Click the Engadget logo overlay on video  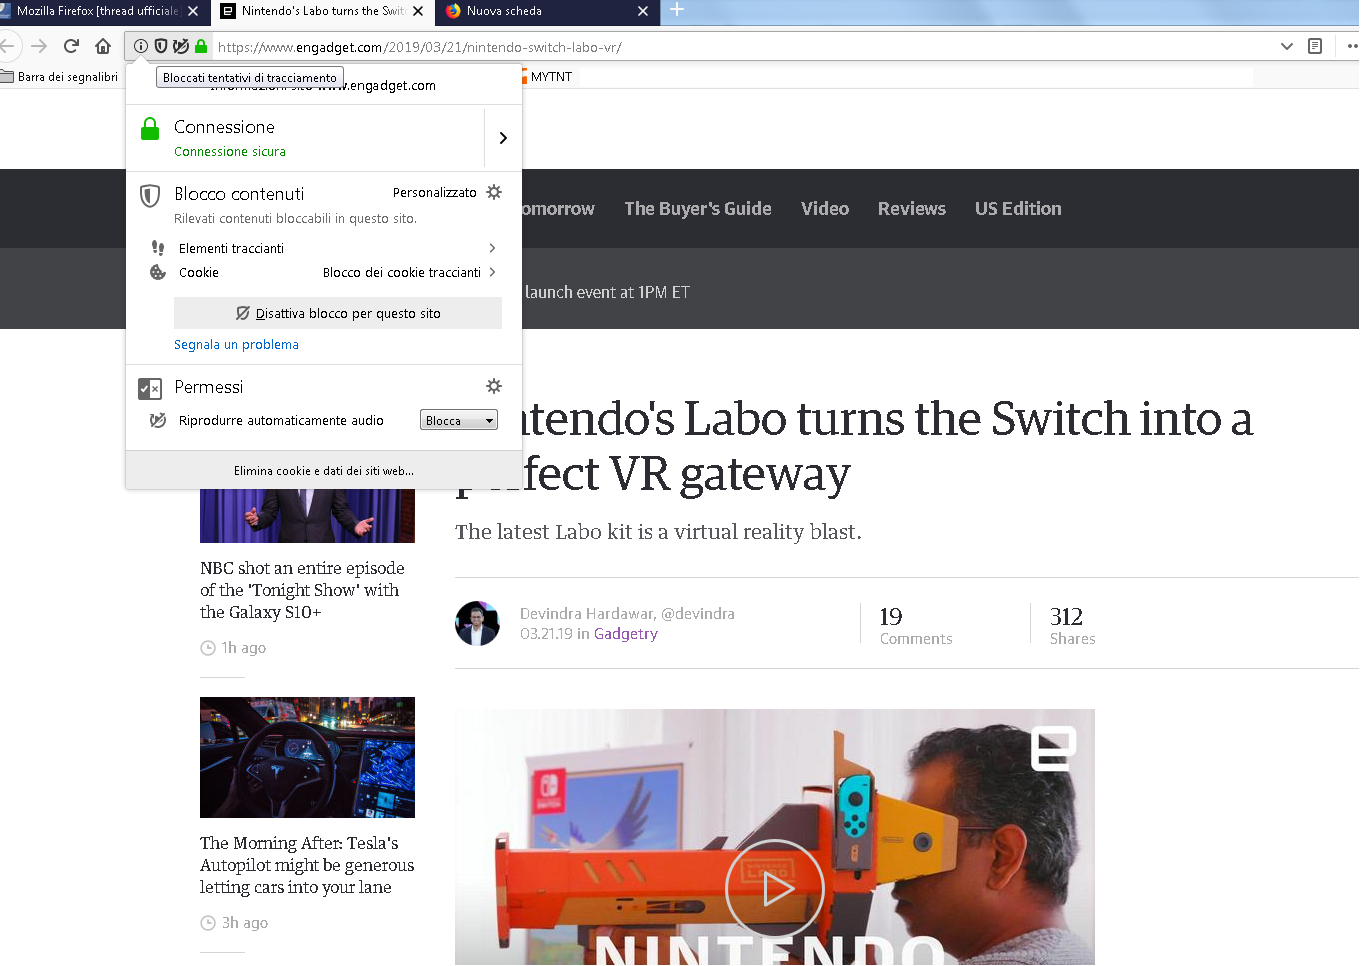point(1053,748)
